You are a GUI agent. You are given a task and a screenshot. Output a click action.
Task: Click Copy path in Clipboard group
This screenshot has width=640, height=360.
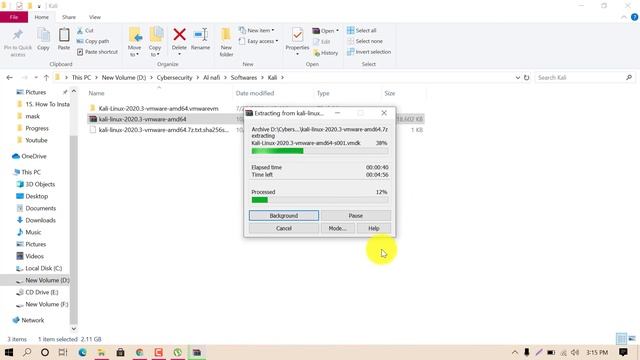93,41
